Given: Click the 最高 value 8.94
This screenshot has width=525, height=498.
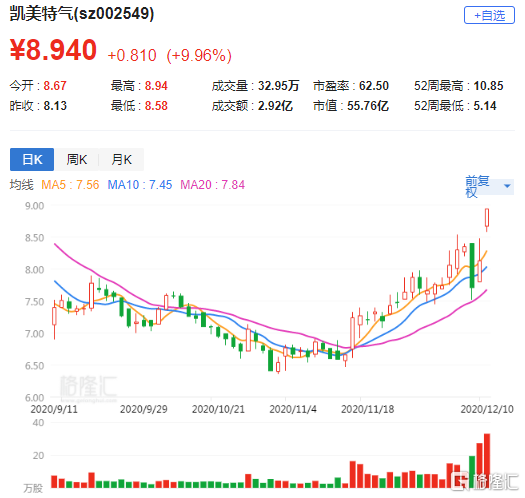Looking at the screenshot, I should point(156,86).
